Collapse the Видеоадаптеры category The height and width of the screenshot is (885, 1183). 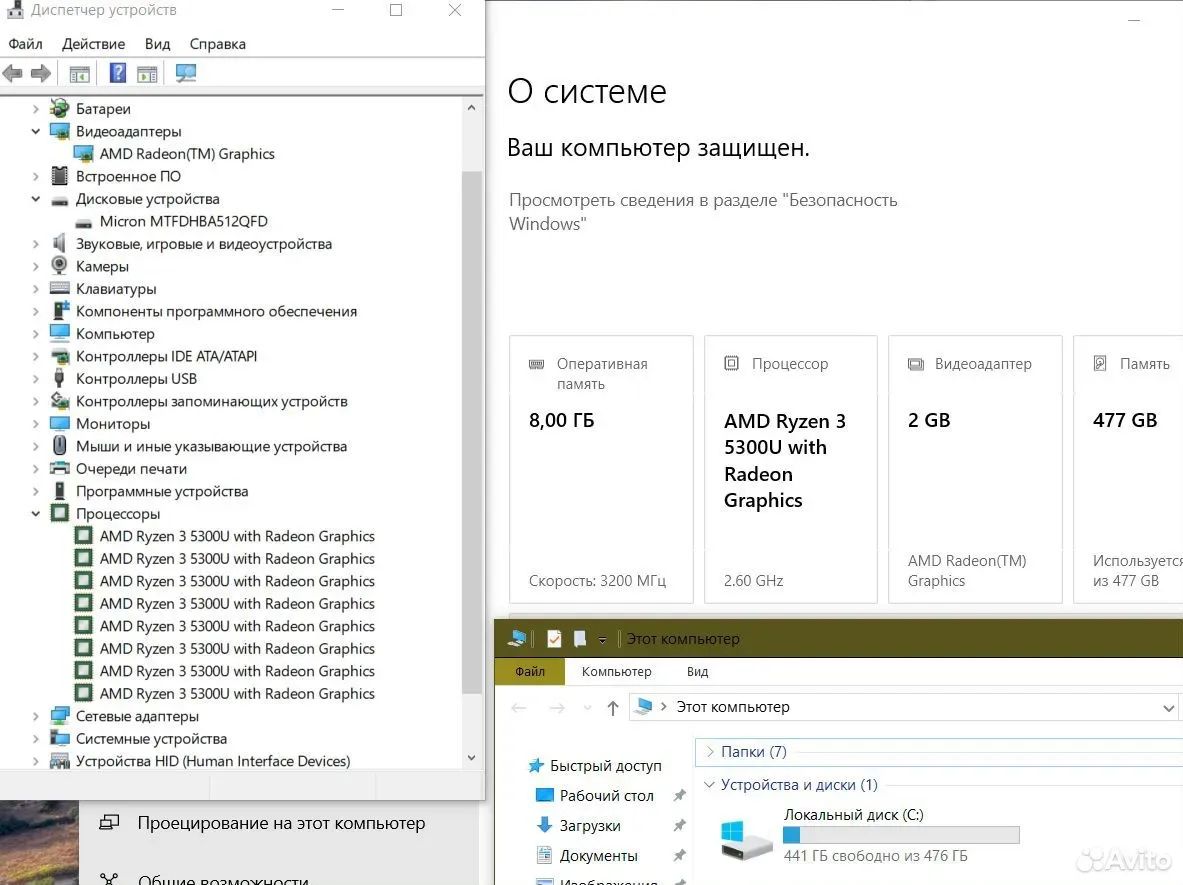pos(35,131)
